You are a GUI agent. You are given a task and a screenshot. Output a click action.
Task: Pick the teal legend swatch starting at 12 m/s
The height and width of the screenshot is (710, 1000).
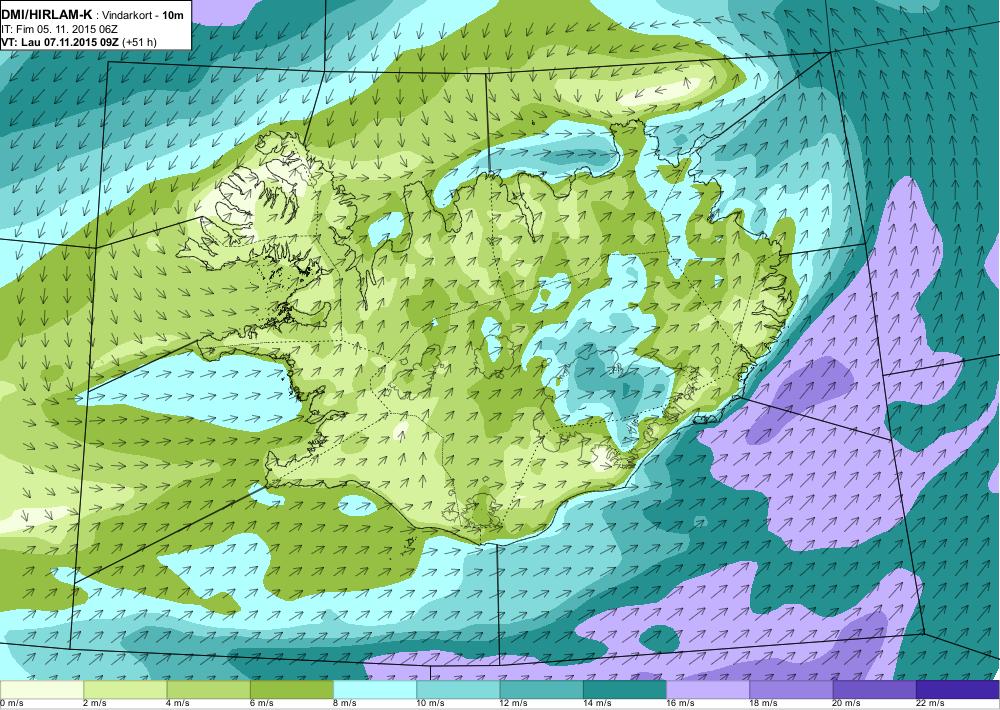pyautogui.click(x=541, y=689)
